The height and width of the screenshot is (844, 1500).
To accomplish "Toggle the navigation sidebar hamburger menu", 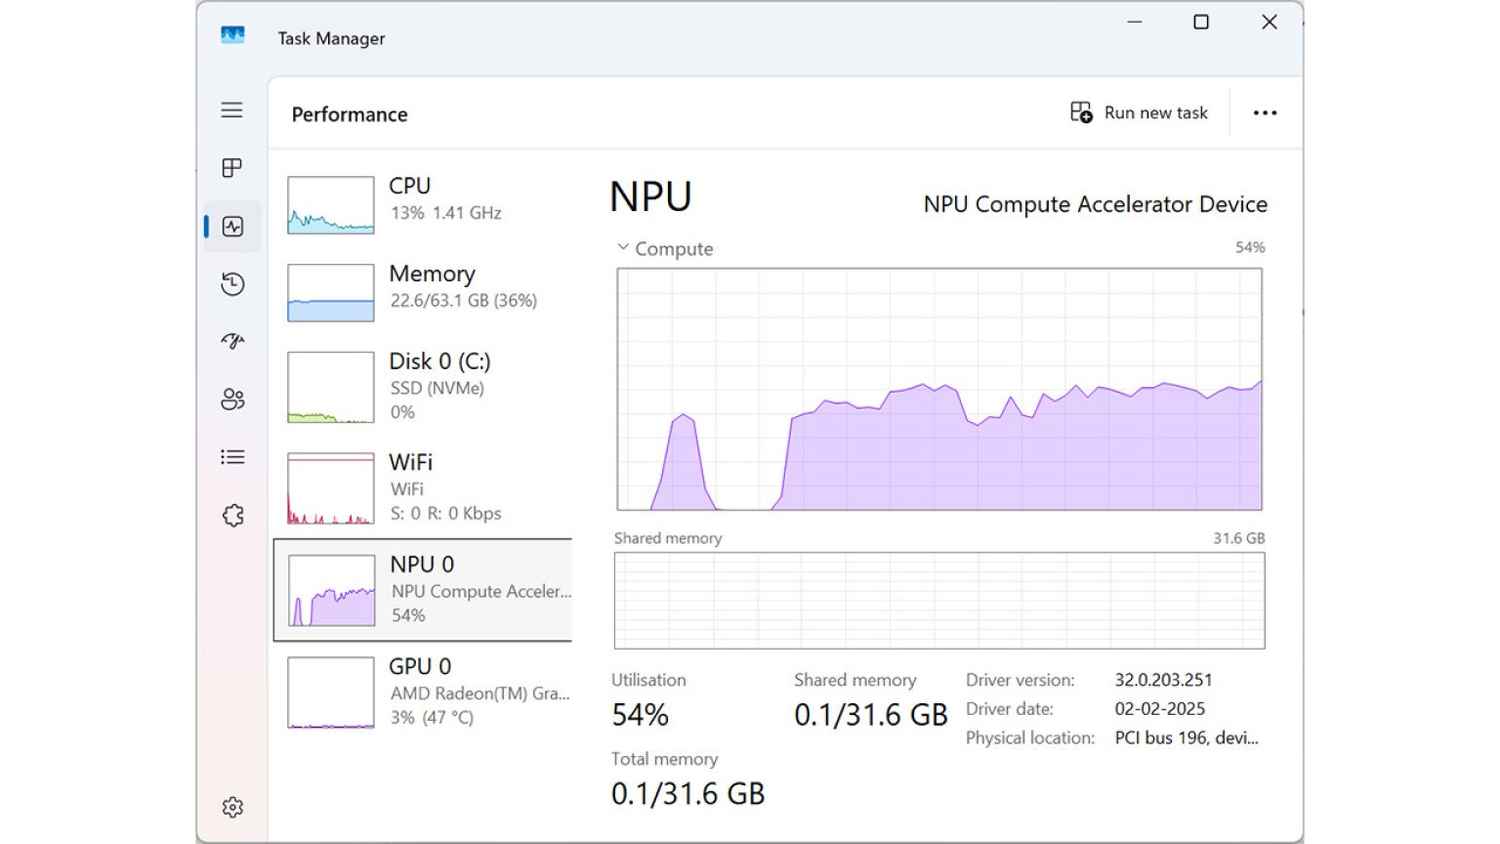I will coord(232,110).
